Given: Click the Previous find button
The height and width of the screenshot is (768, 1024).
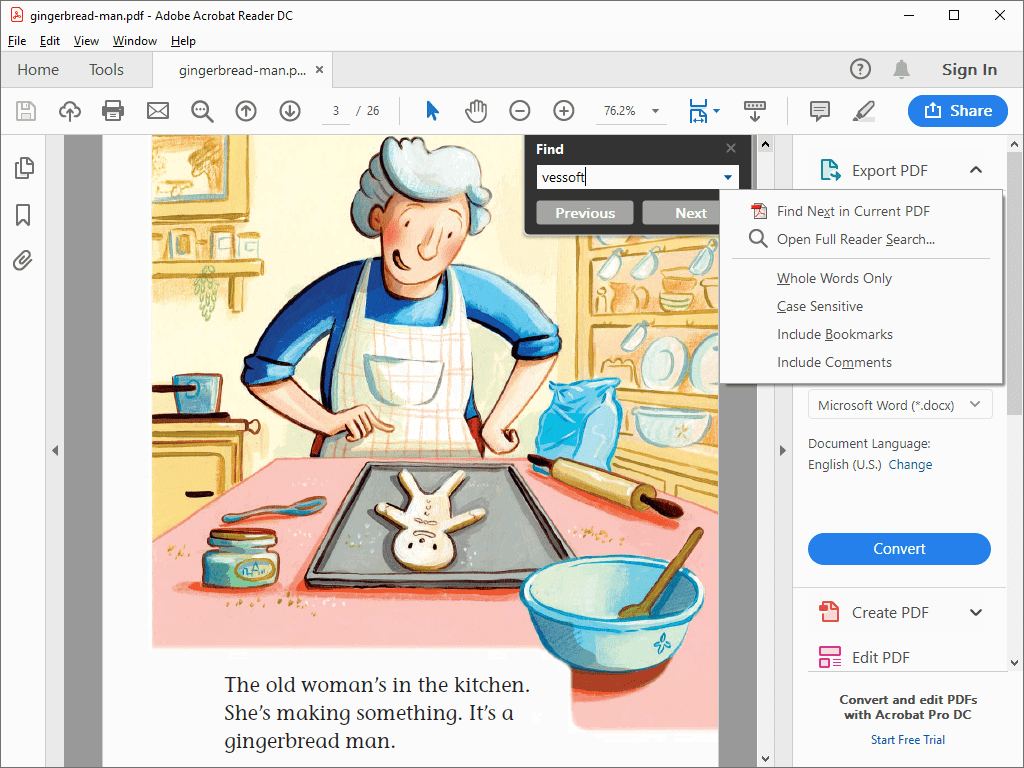Looking at the screenshot, I should pyautogui.click(x=585, y=213).
